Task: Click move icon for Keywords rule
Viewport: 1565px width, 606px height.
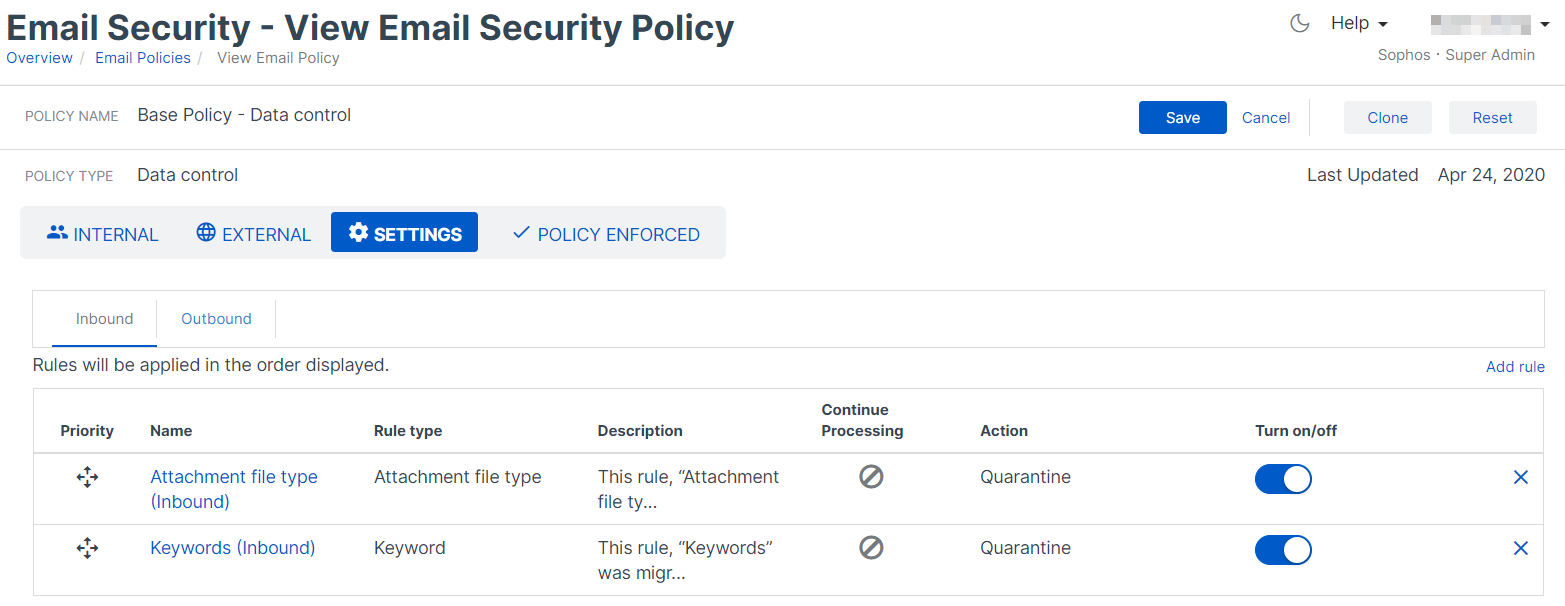Action: tap(87, 548)
